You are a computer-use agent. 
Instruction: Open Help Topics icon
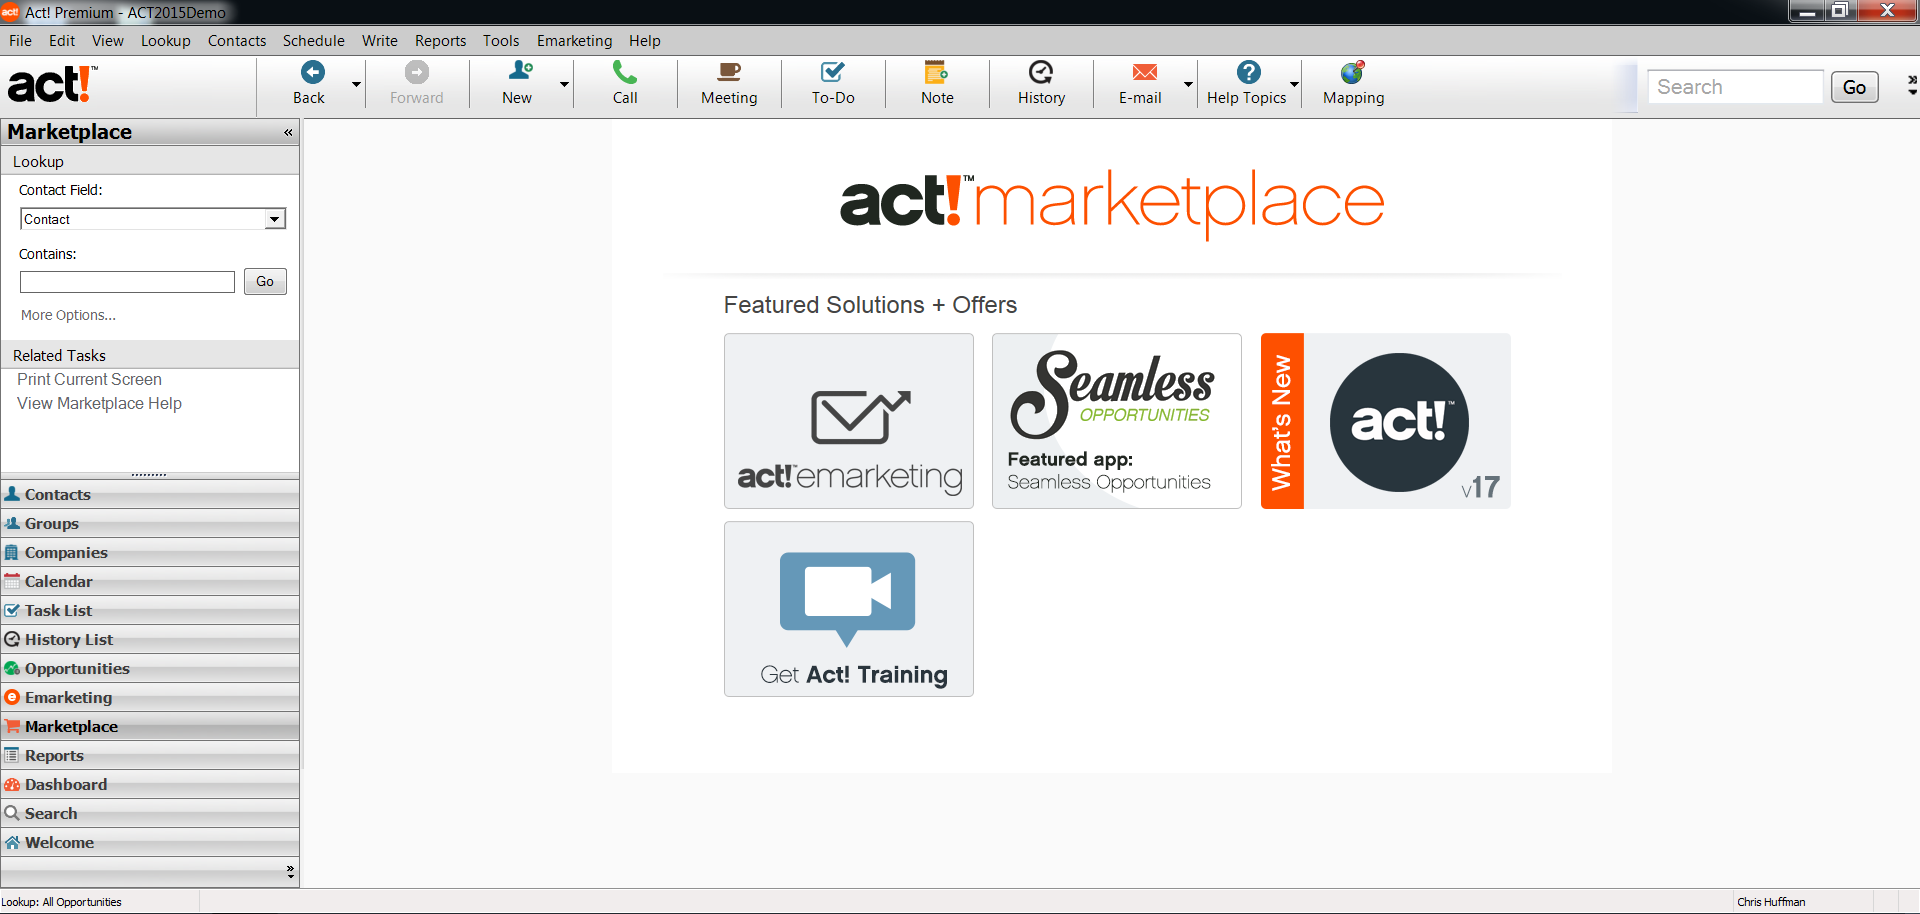(x=1249, y=72)
